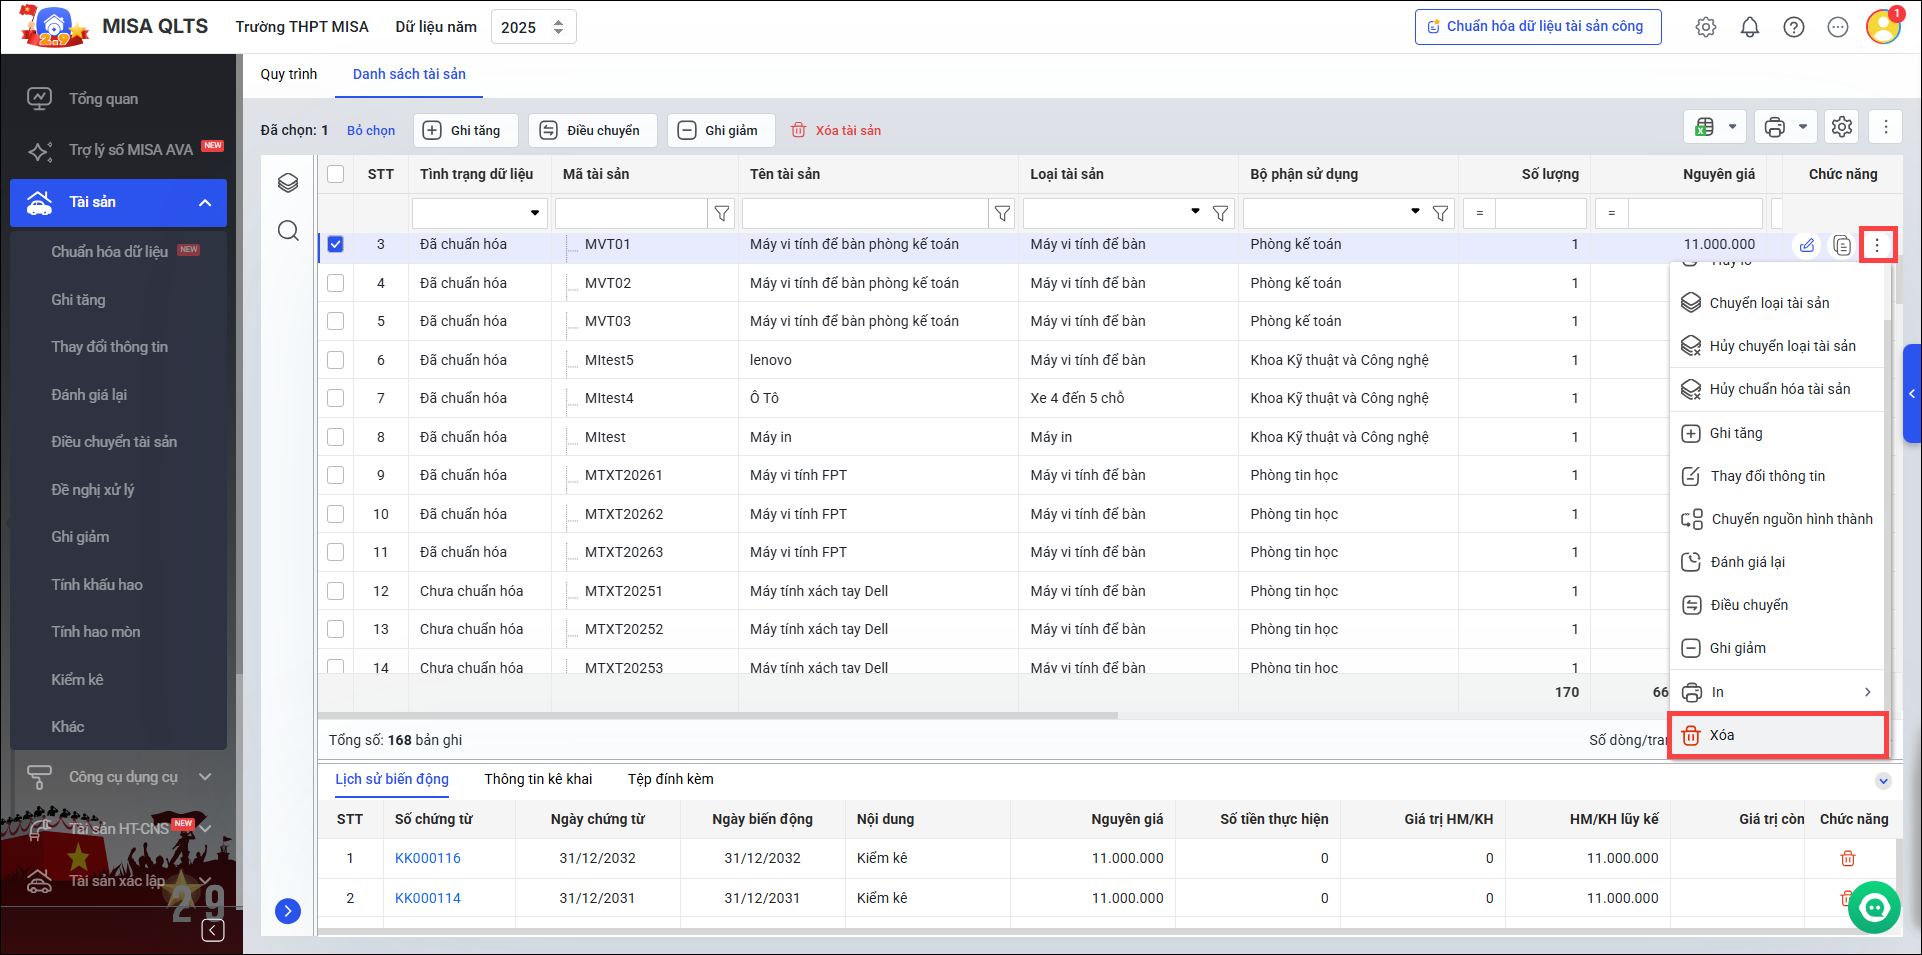
Task: Click the Điều chuyển toolbar button
Action: click(x=591, y=130)
